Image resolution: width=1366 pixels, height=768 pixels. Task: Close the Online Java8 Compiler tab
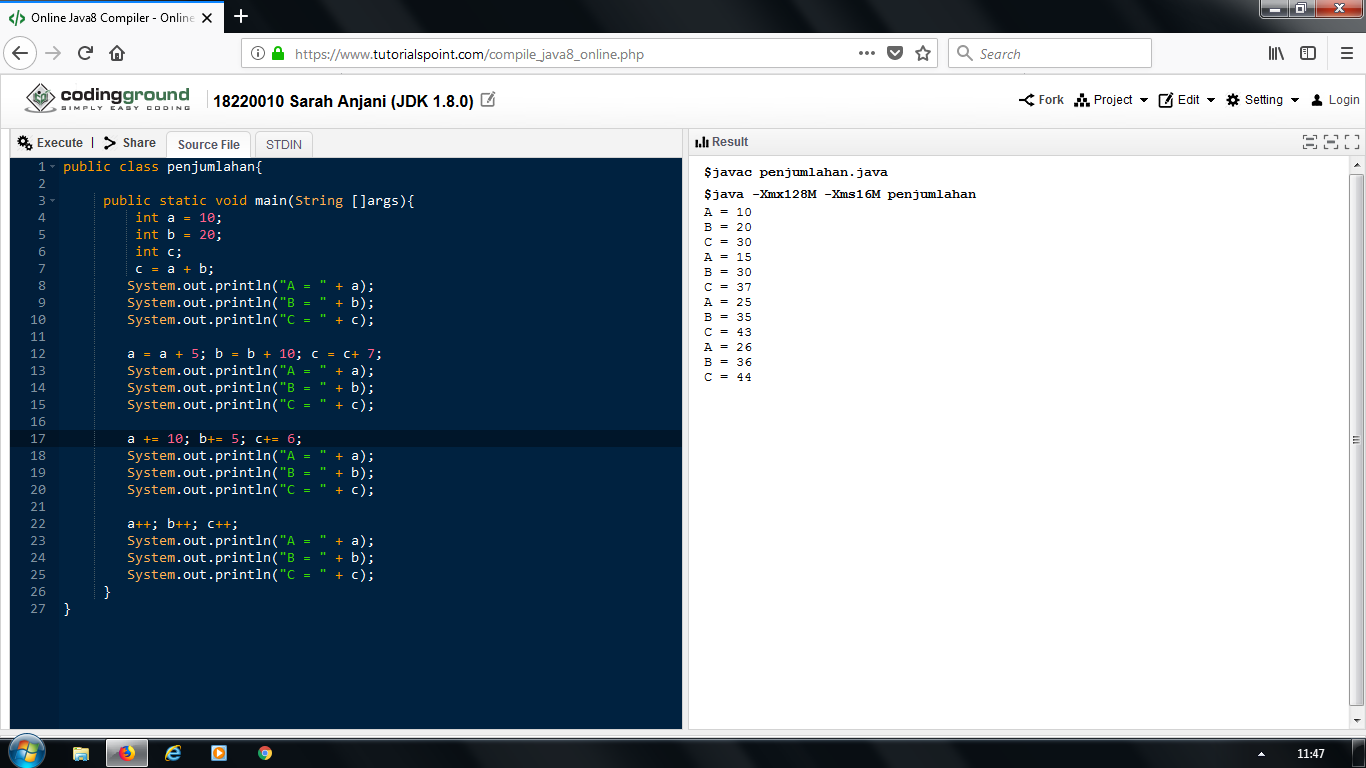(207, 18)
